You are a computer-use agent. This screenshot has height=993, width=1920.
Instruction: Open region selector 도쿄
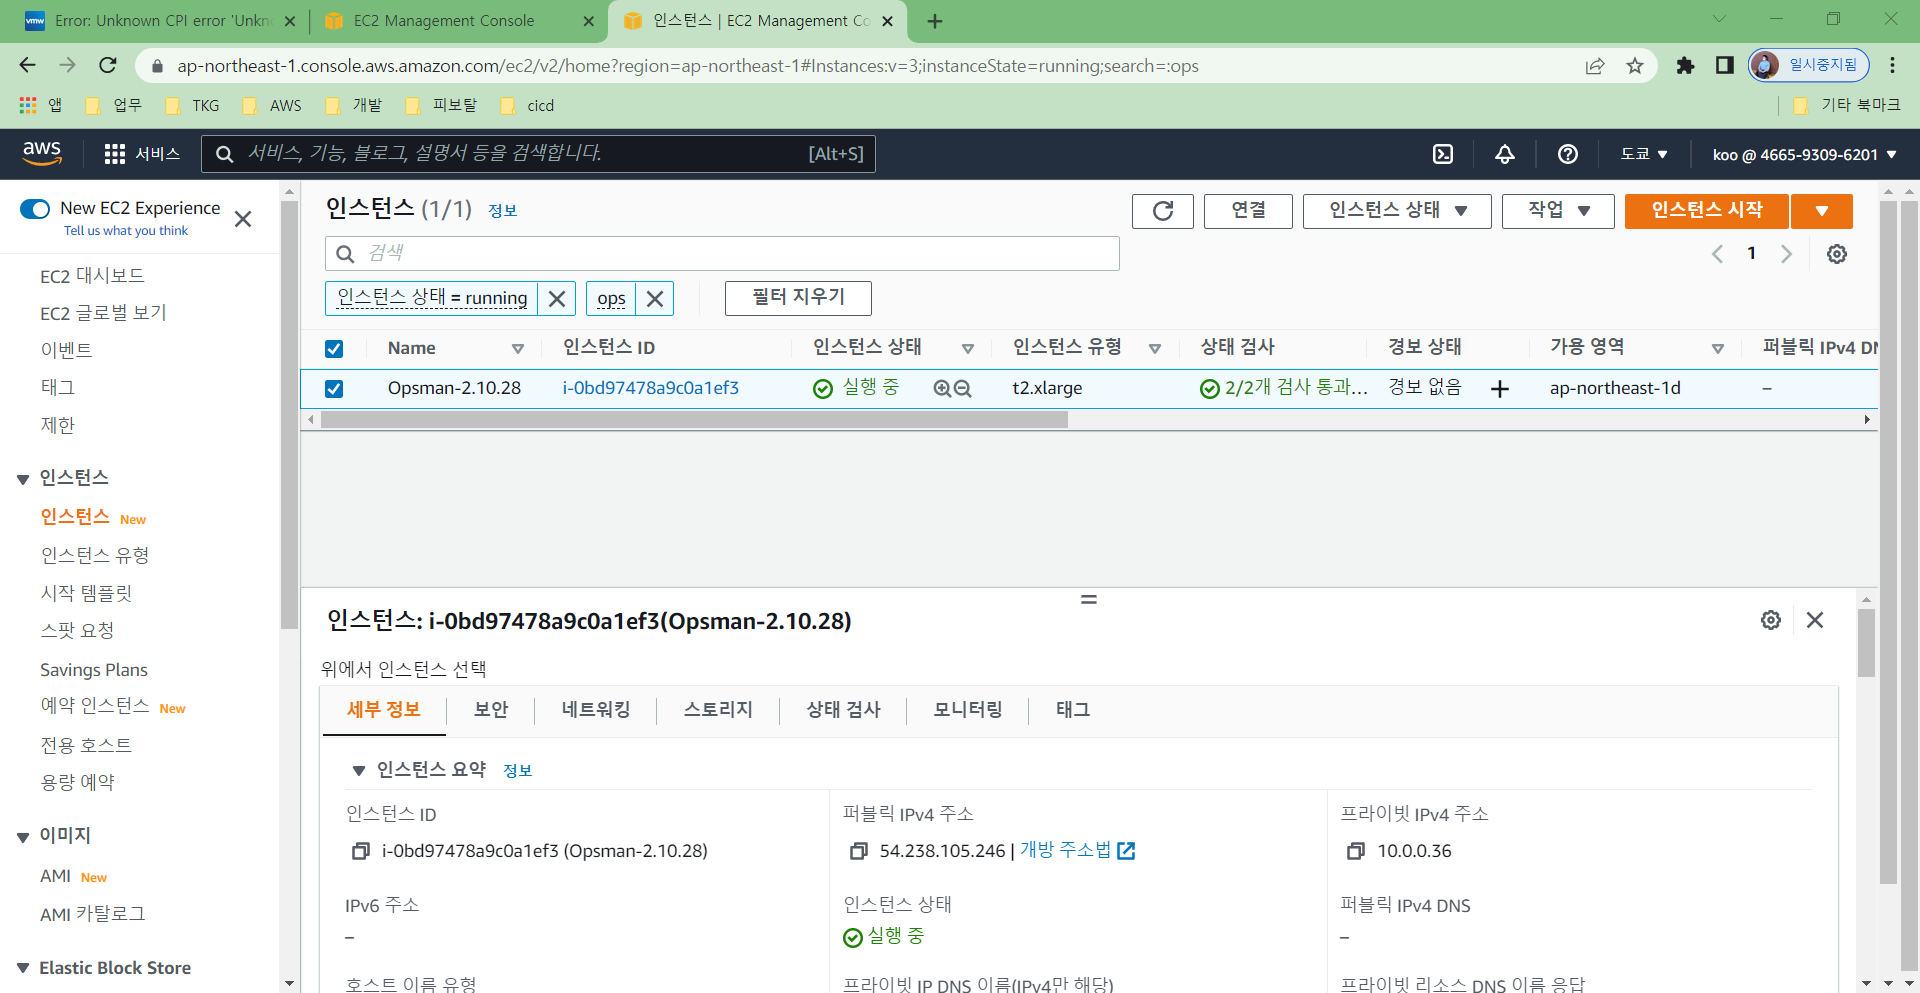tap(1644, 154)
